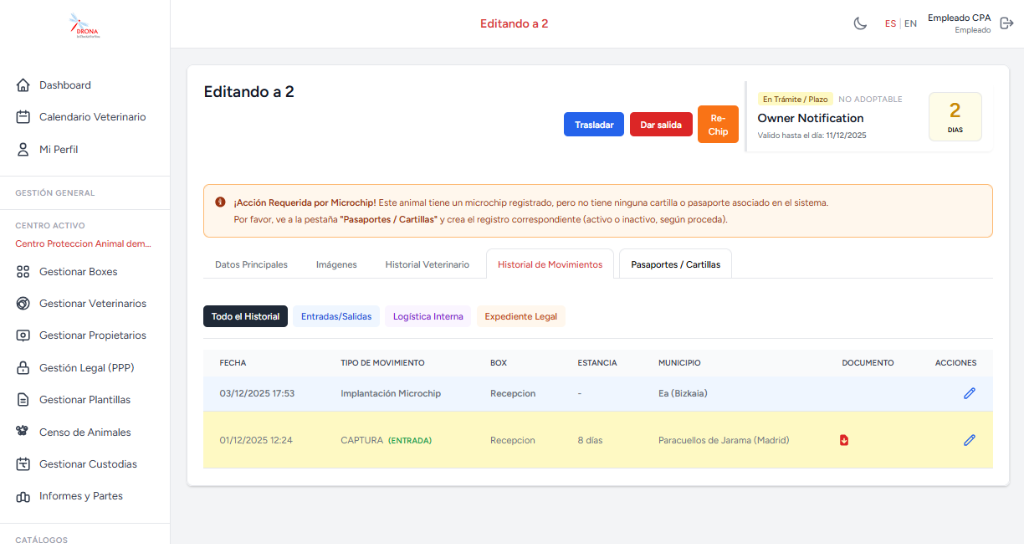Click the Ea (Bizkaia) municipality cell
1024x544 pixels.
click(682, 394)
